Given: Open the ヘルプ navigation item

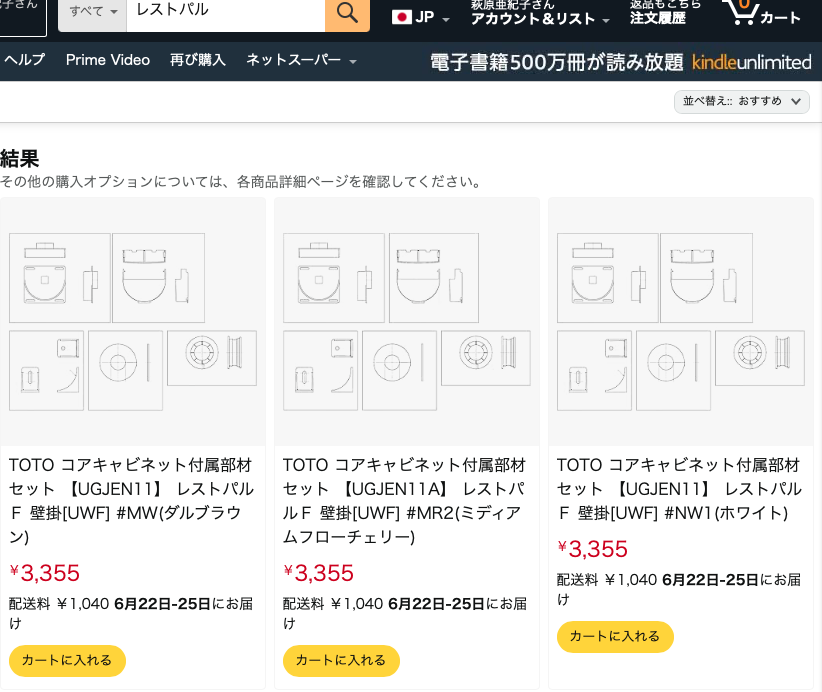Looking at the screenshot, I should (x=25, y=60).
